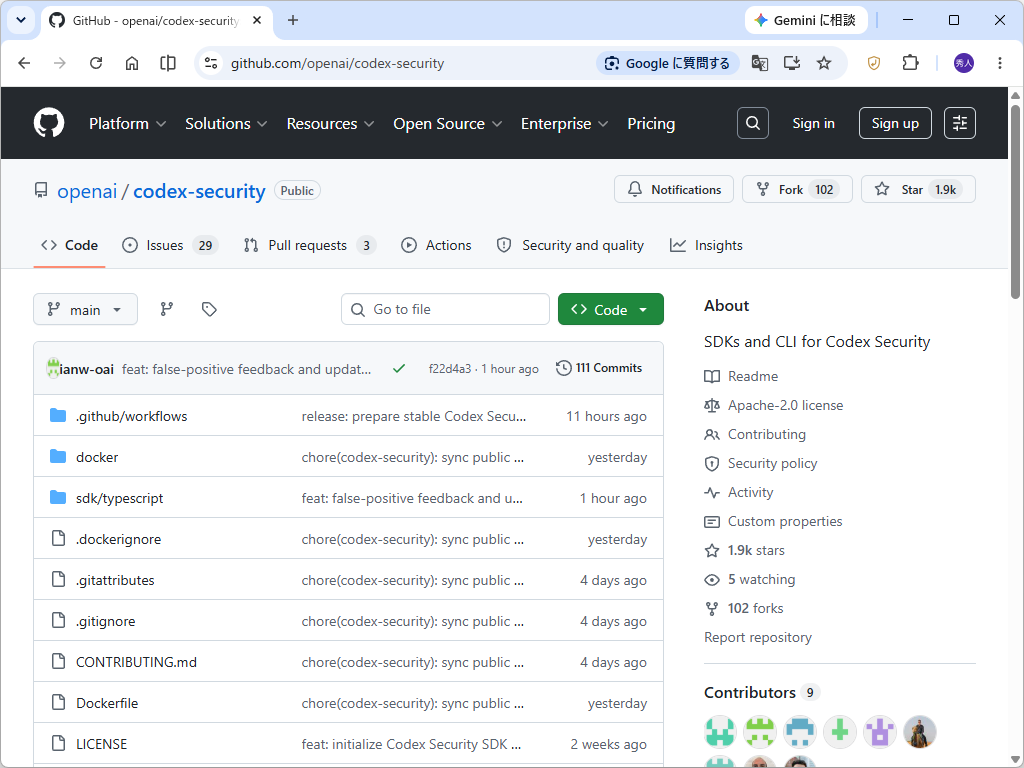This screenshot has height=768, width=1024.
Task: View site information icon in address bar
Action: pos(210,63)
